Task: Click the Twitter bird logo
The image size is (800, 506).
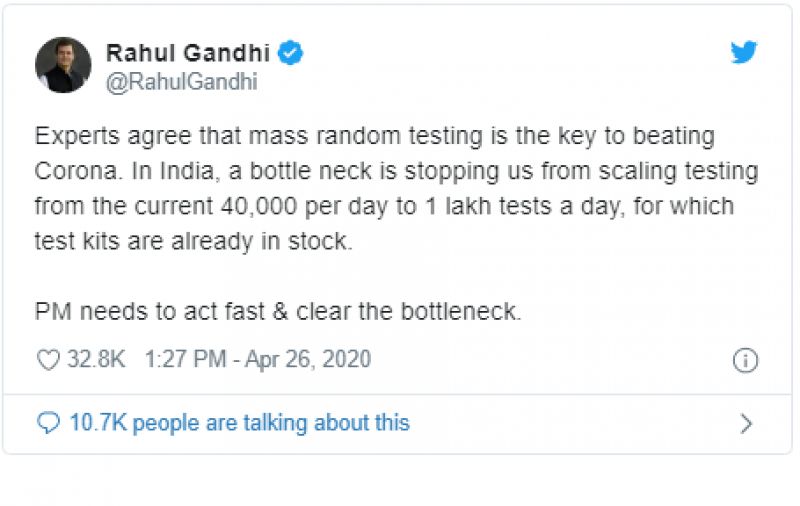Action: pos(744,53)
